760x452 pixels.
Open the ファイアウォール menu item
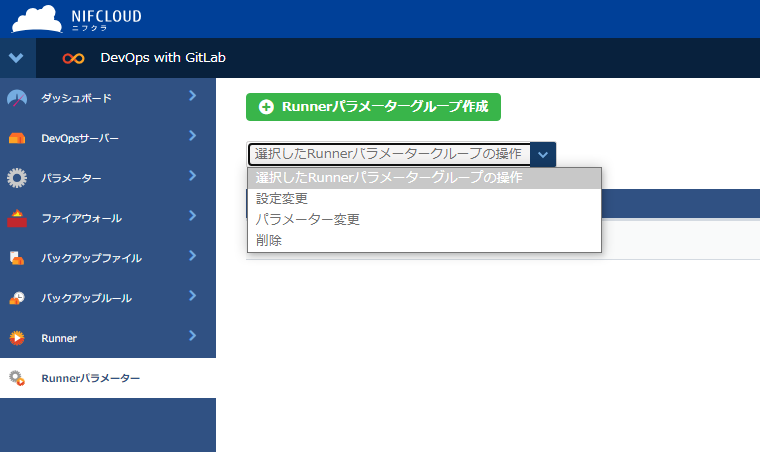(108, 218)
